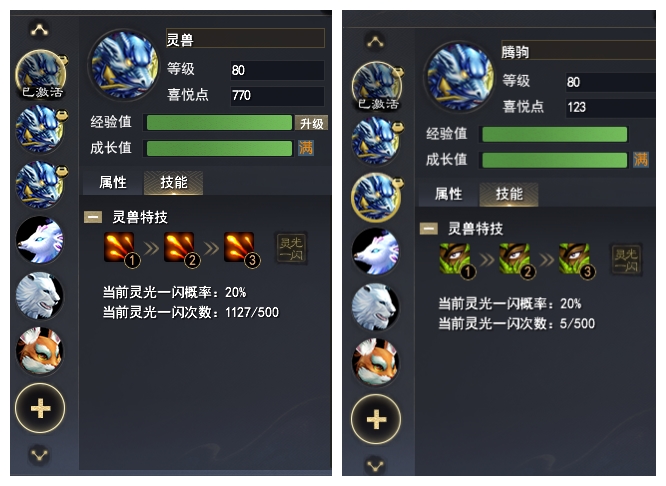
Task: Select the white lion pet in left panel
Action: click(x=40, y=296)
